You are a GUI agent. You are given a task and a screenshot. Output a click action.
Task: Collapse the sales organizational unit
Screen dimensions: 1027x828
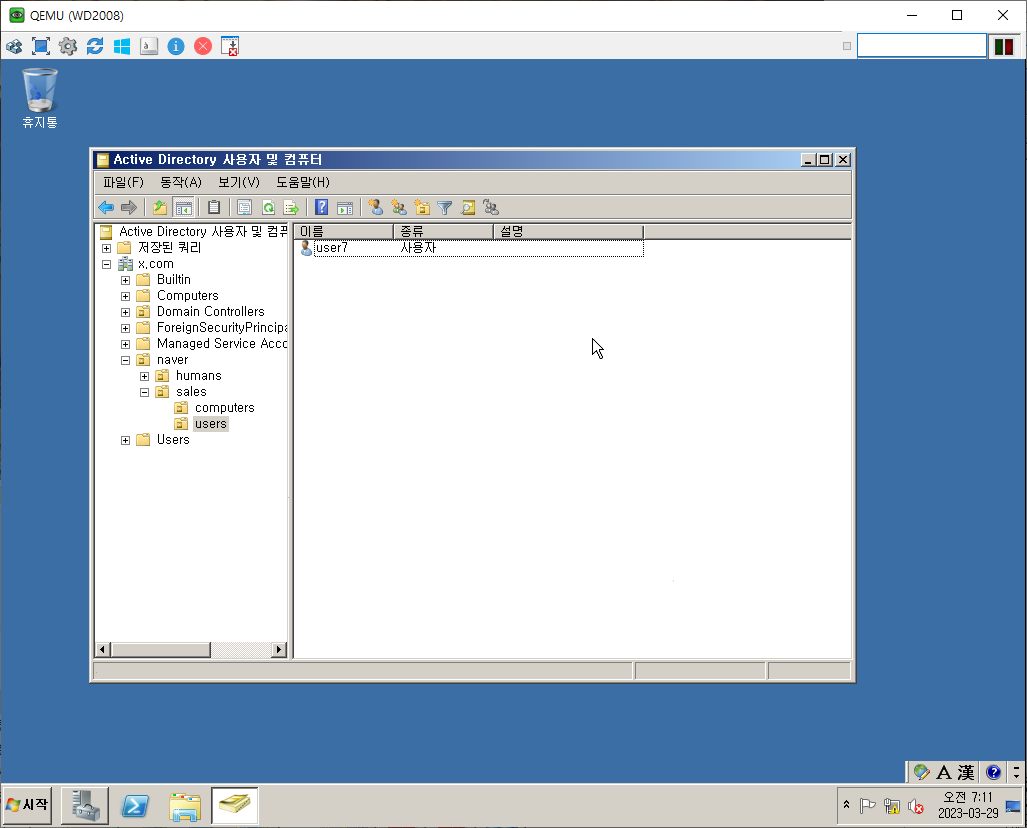click(x=144, y=392)
